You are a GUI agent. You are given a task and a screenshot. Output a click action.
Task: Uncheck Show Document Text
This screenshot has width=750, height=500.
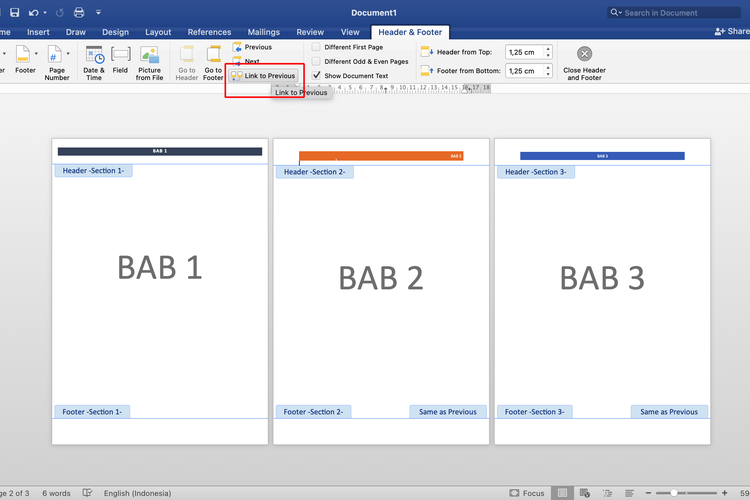coord(316,76)
